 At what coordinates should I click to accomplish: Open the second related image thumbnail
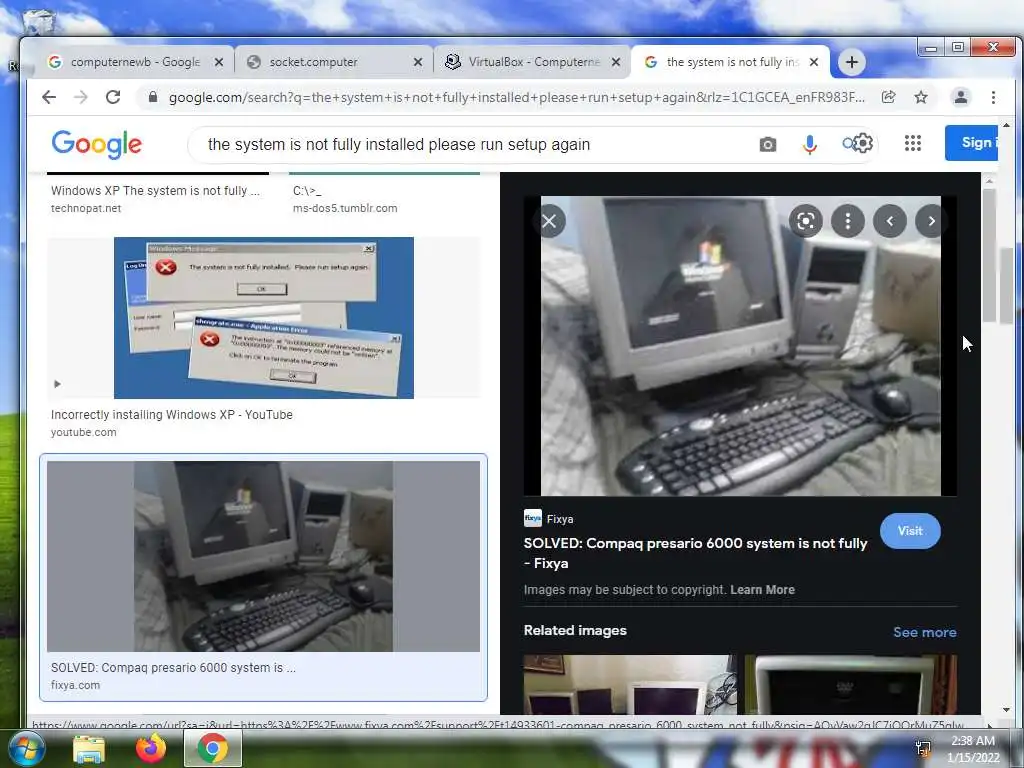(x=851, y=684)
